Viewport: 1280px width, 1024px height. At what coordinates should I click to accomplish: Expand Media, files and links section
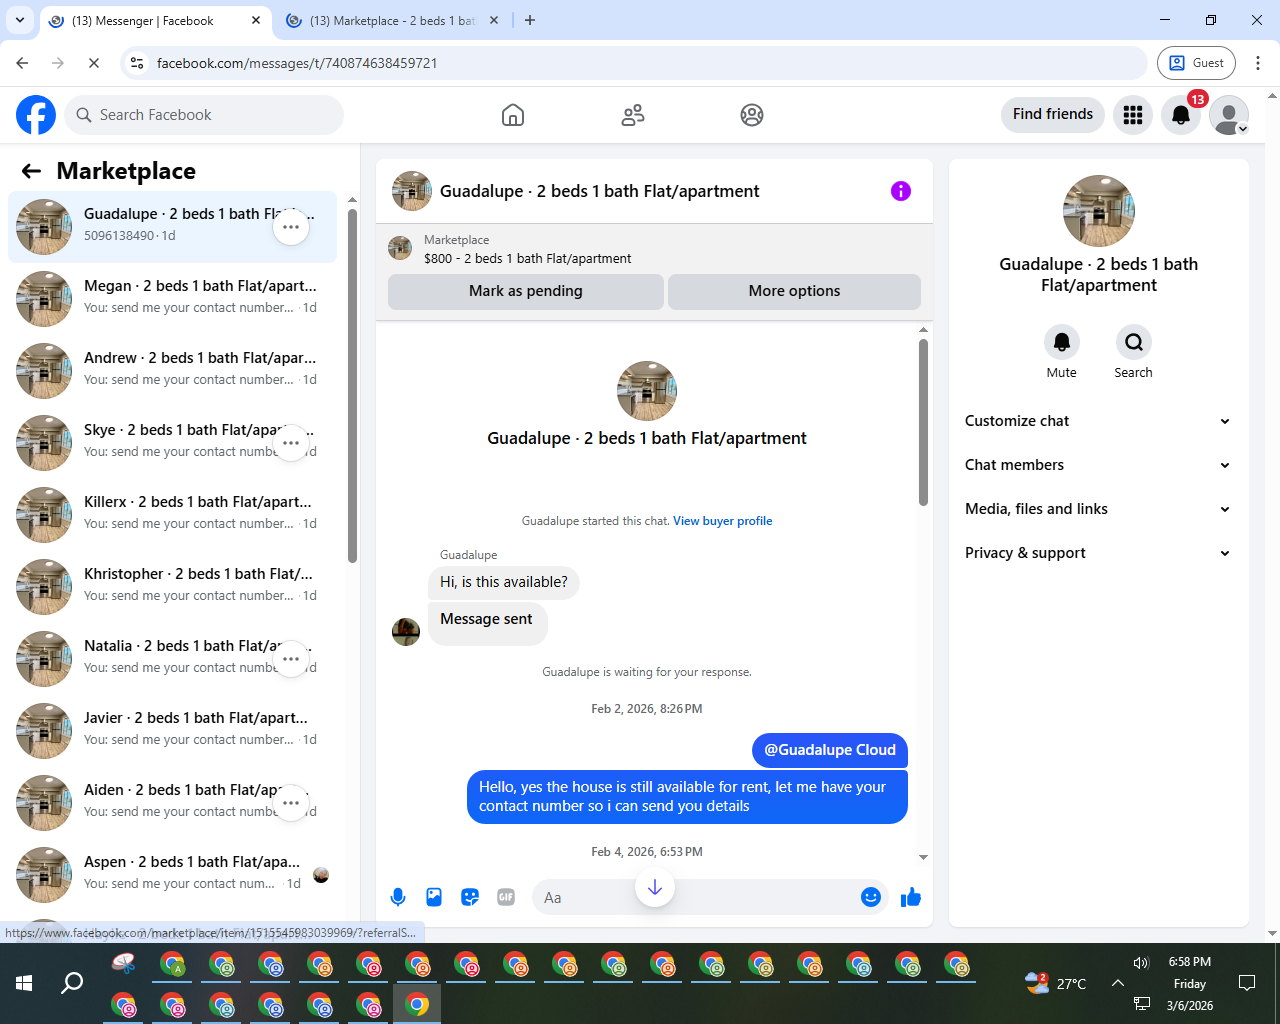pyautogui.click(x=1098, y=509)
